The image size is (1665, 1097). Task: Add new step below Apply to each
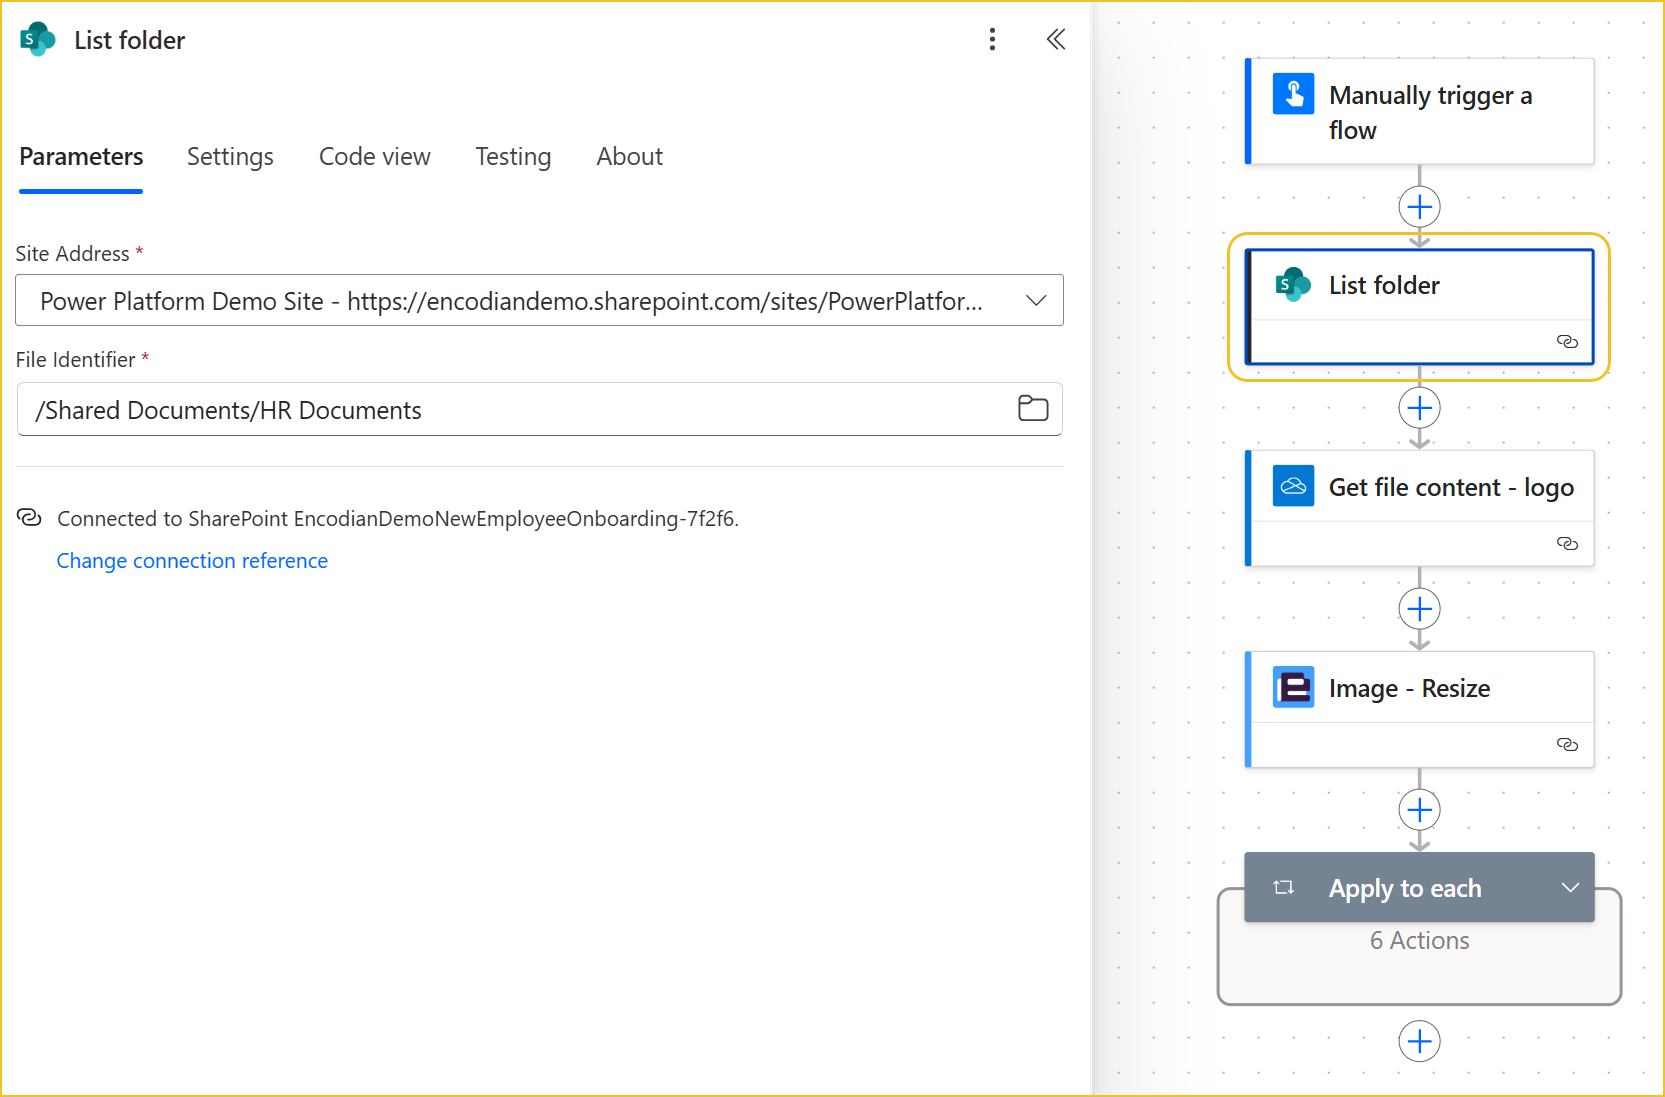(1419, 1042)
